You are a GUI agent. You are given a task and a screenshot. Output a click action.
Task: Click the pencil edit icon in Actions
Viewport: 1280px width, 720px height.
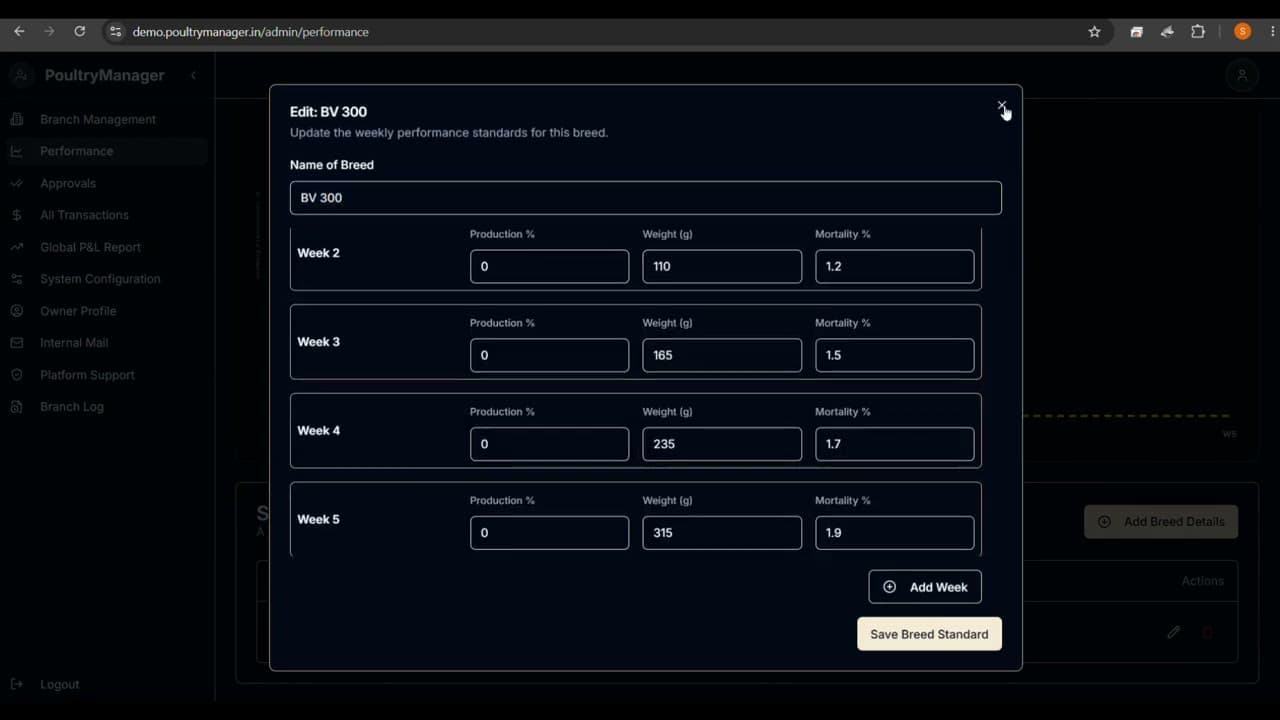pos(1173,632)
